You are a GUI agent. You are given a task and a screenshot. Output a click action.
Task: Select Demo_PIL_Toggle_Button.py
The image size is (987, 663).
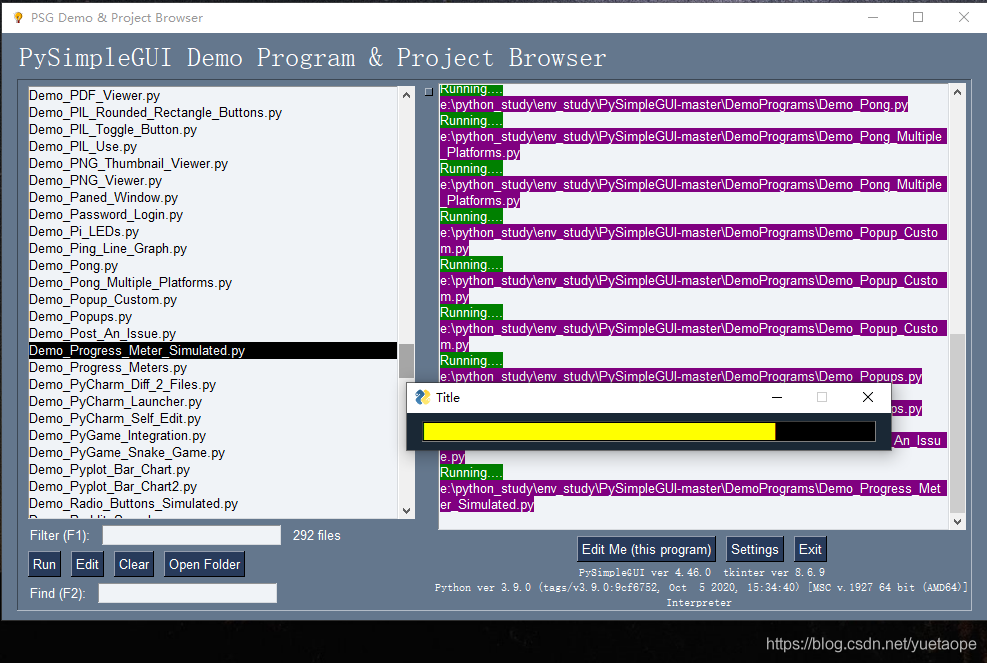pyautogui.click(x=213, y=130)
